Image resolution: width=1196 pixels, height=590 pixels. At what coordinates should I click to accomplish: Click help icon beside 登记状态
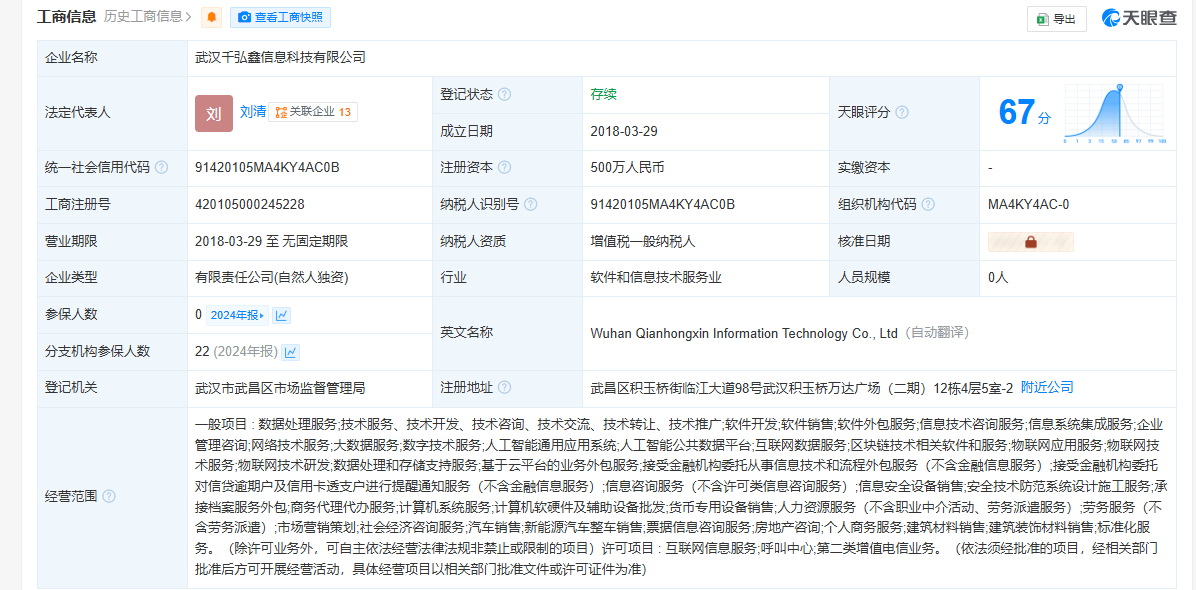click(505, 94)
